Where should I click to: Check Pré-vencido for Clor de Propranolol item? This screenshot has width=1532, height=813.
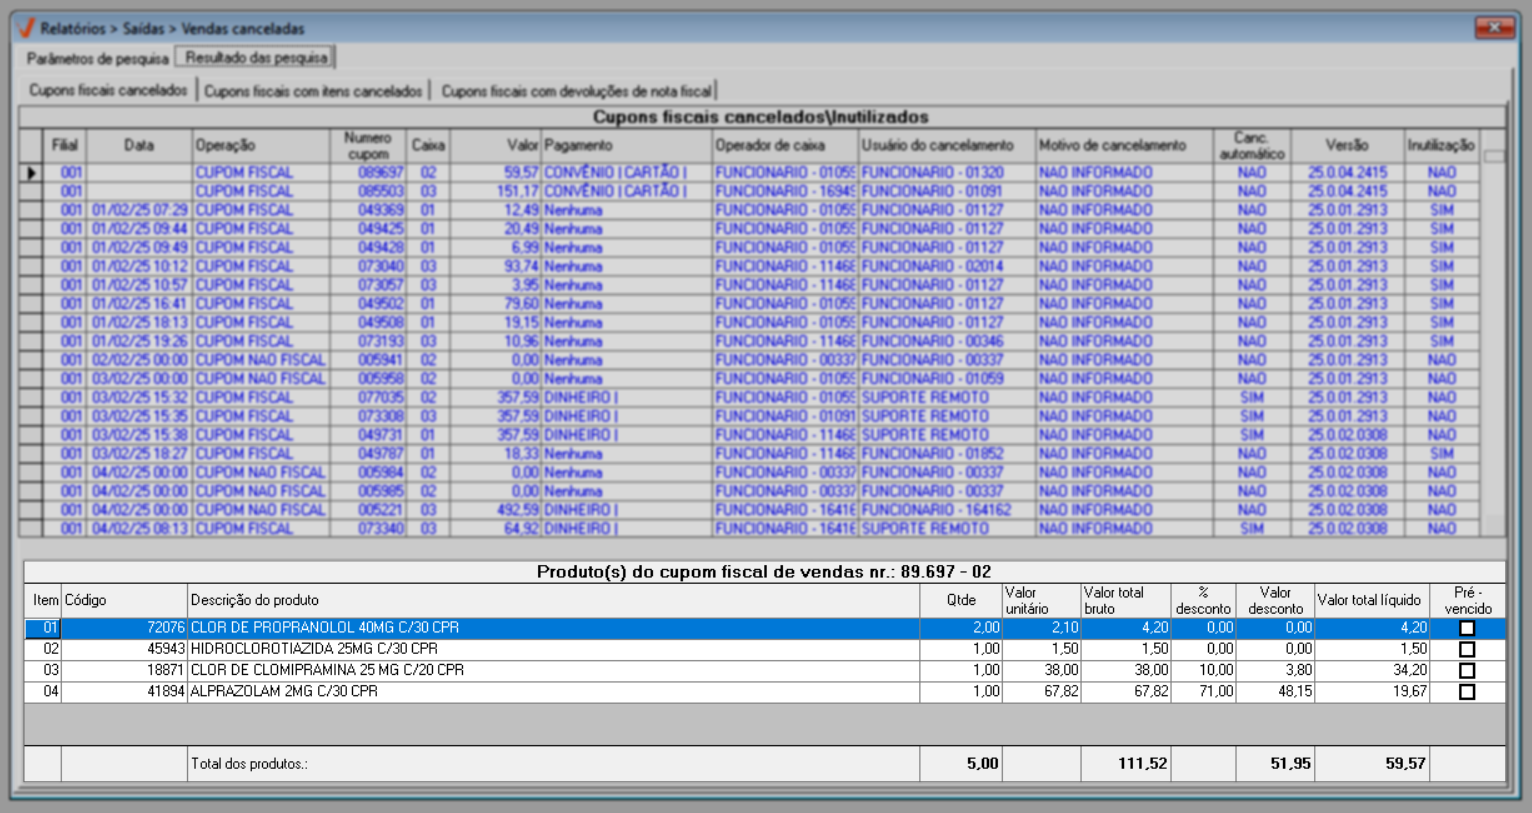[x=1467, y=628]
